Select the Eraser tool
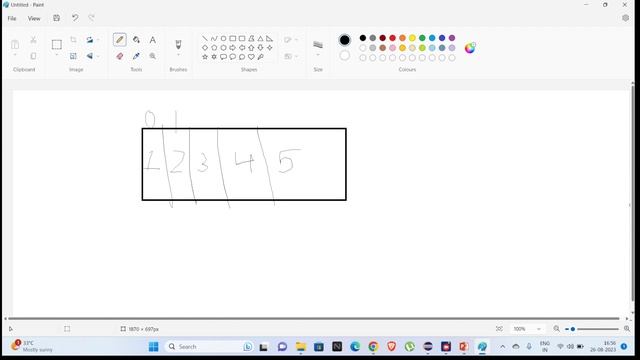 coord(120,56)
